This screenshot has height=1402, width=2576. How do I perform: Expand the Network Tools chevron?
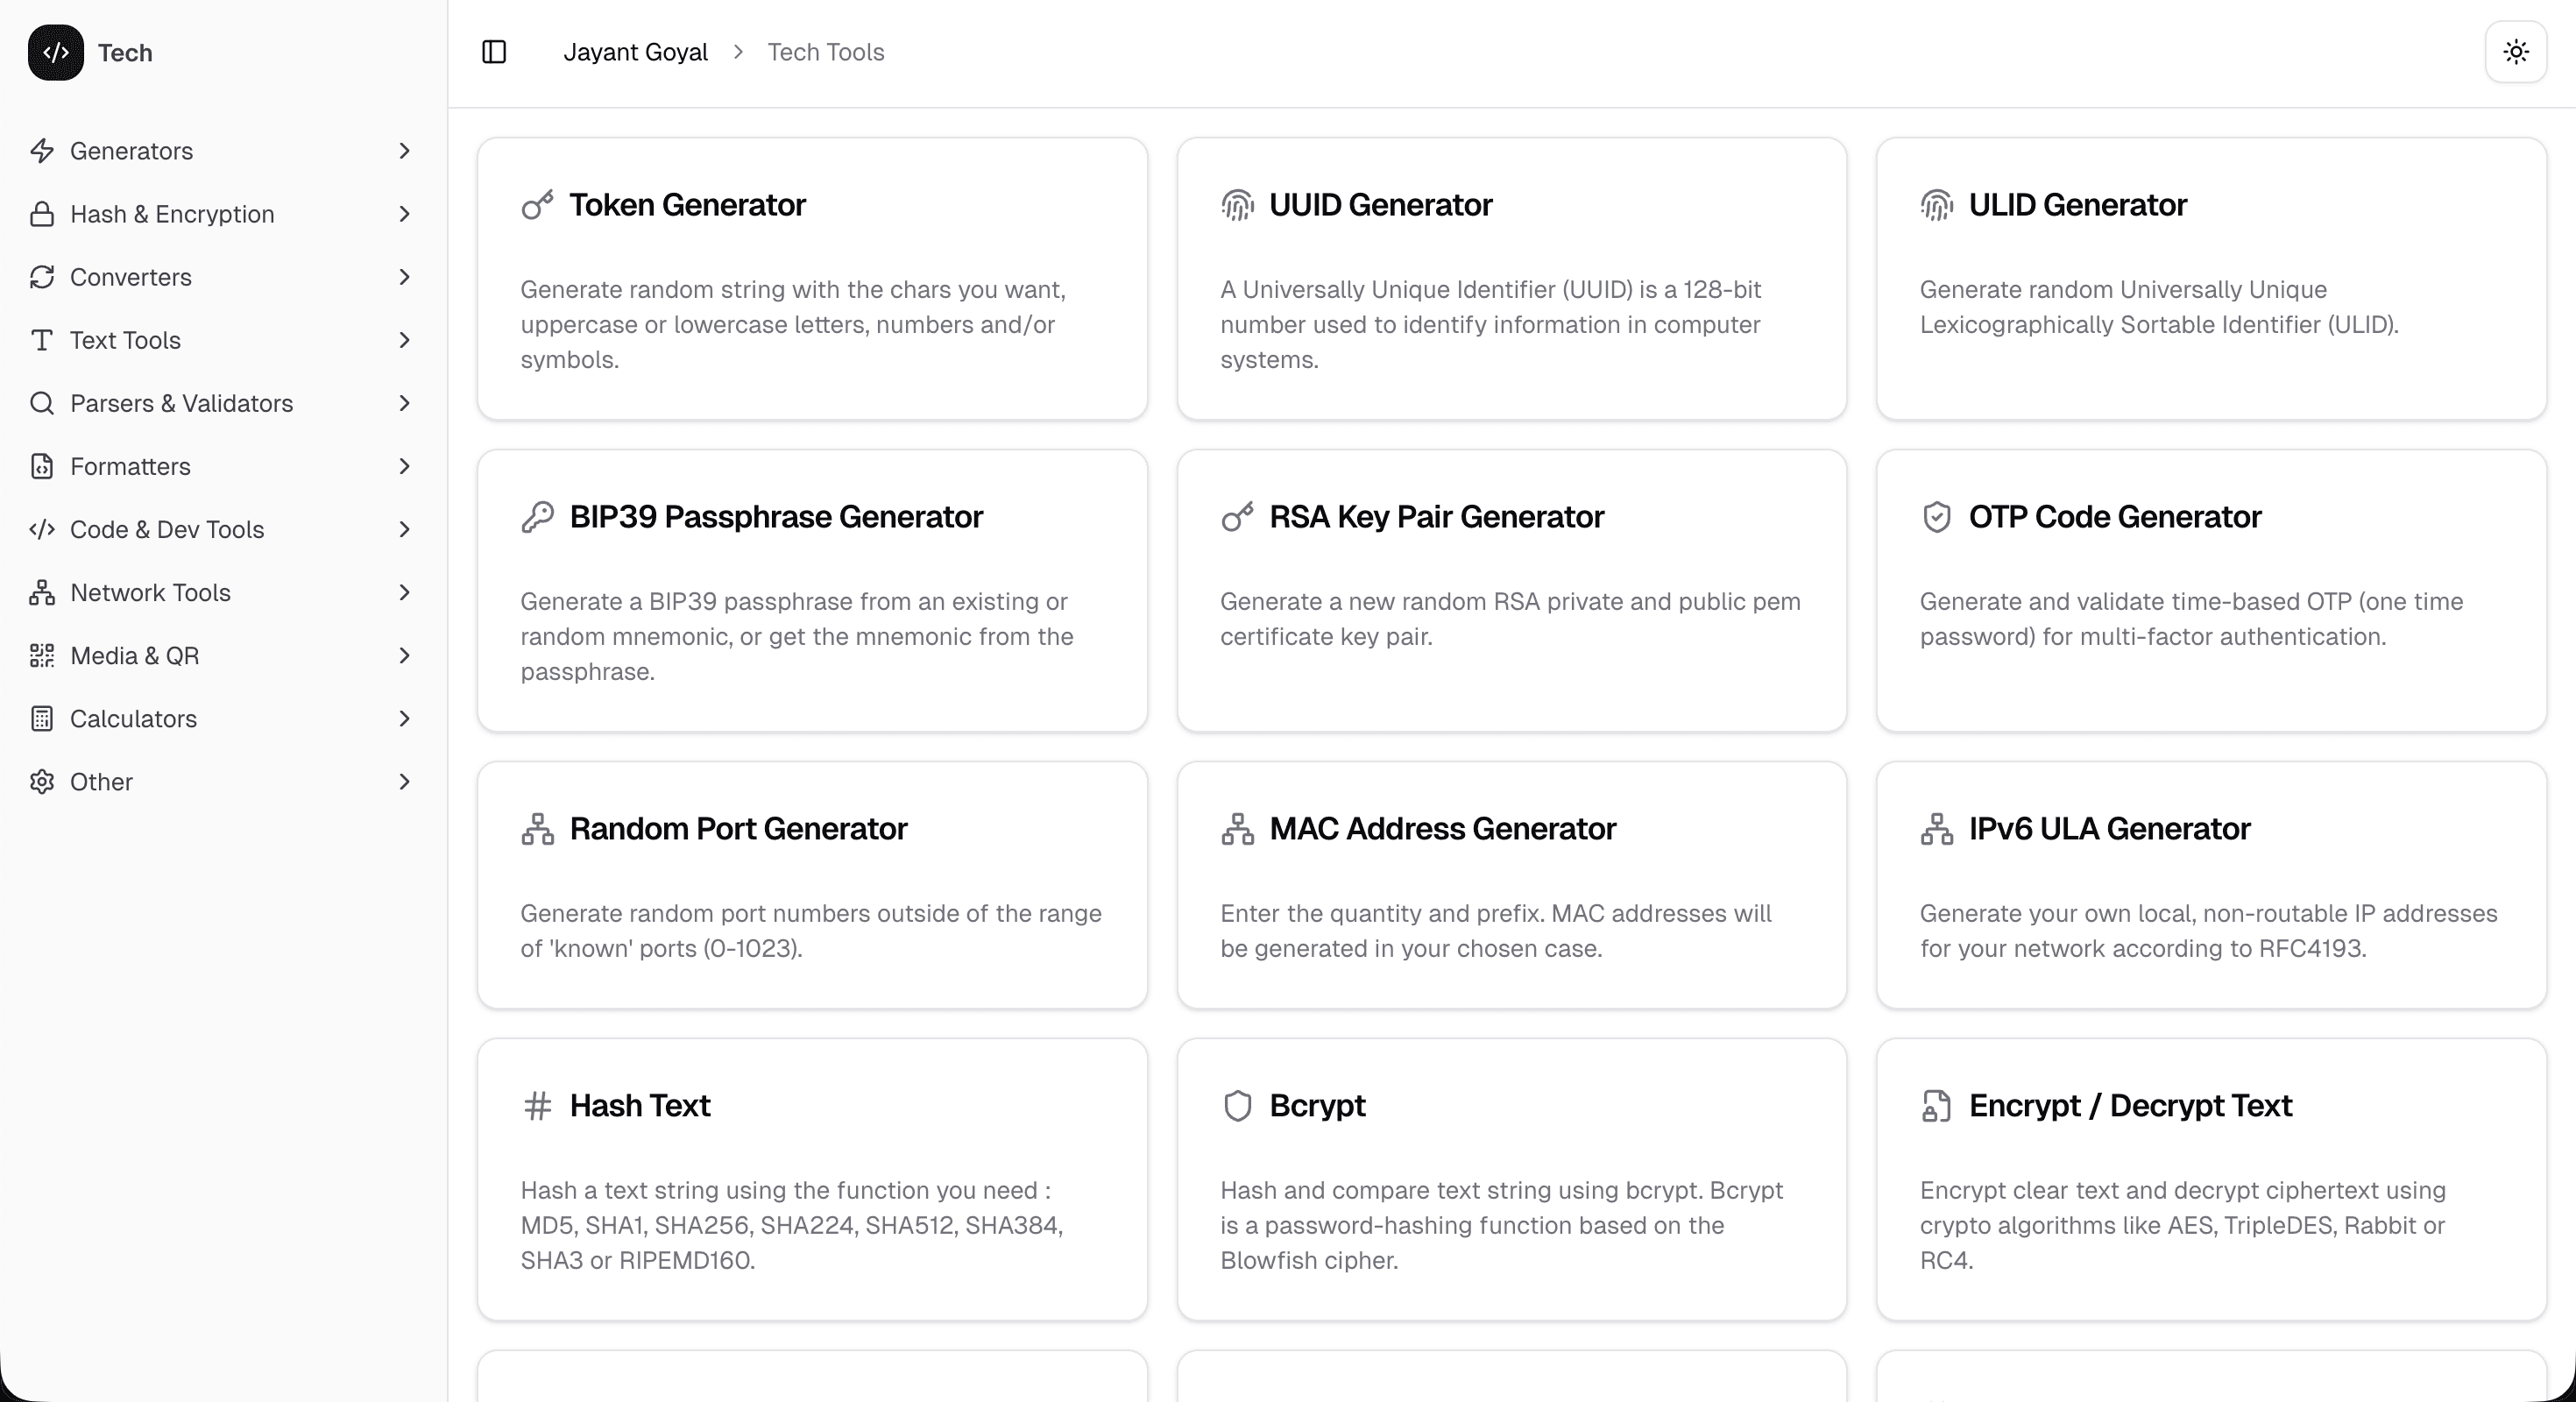click(x=404, y=593)
